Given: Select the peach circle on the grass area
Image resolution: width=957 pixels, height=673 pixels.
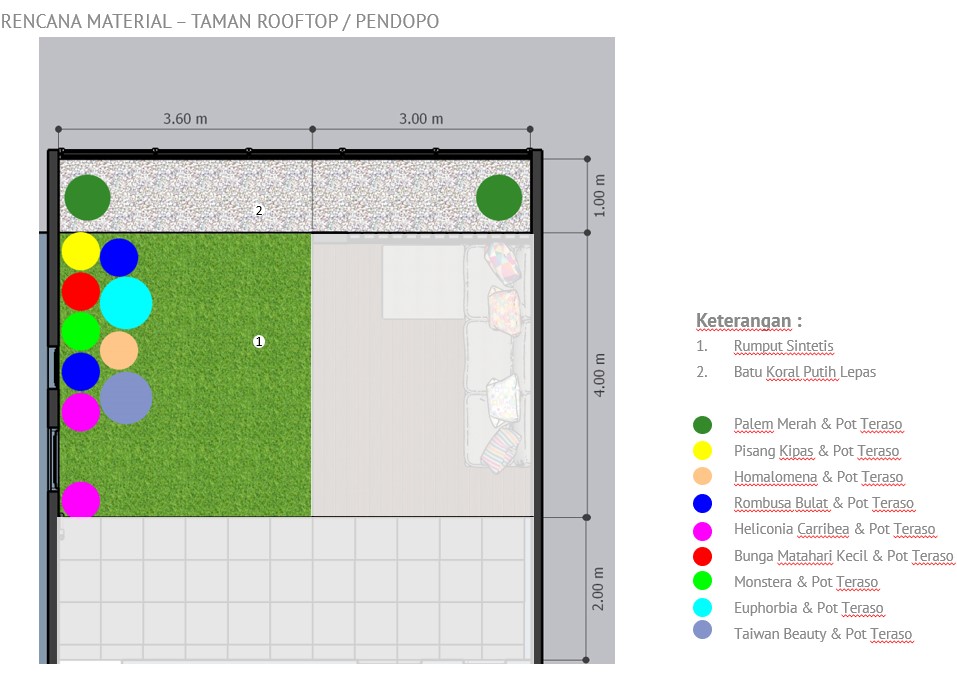Looking at the screenshot, I should pos(119,350).
